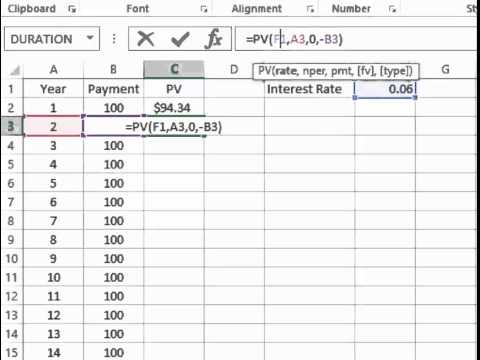Open the Font group dialog launcher

point(204,9)
